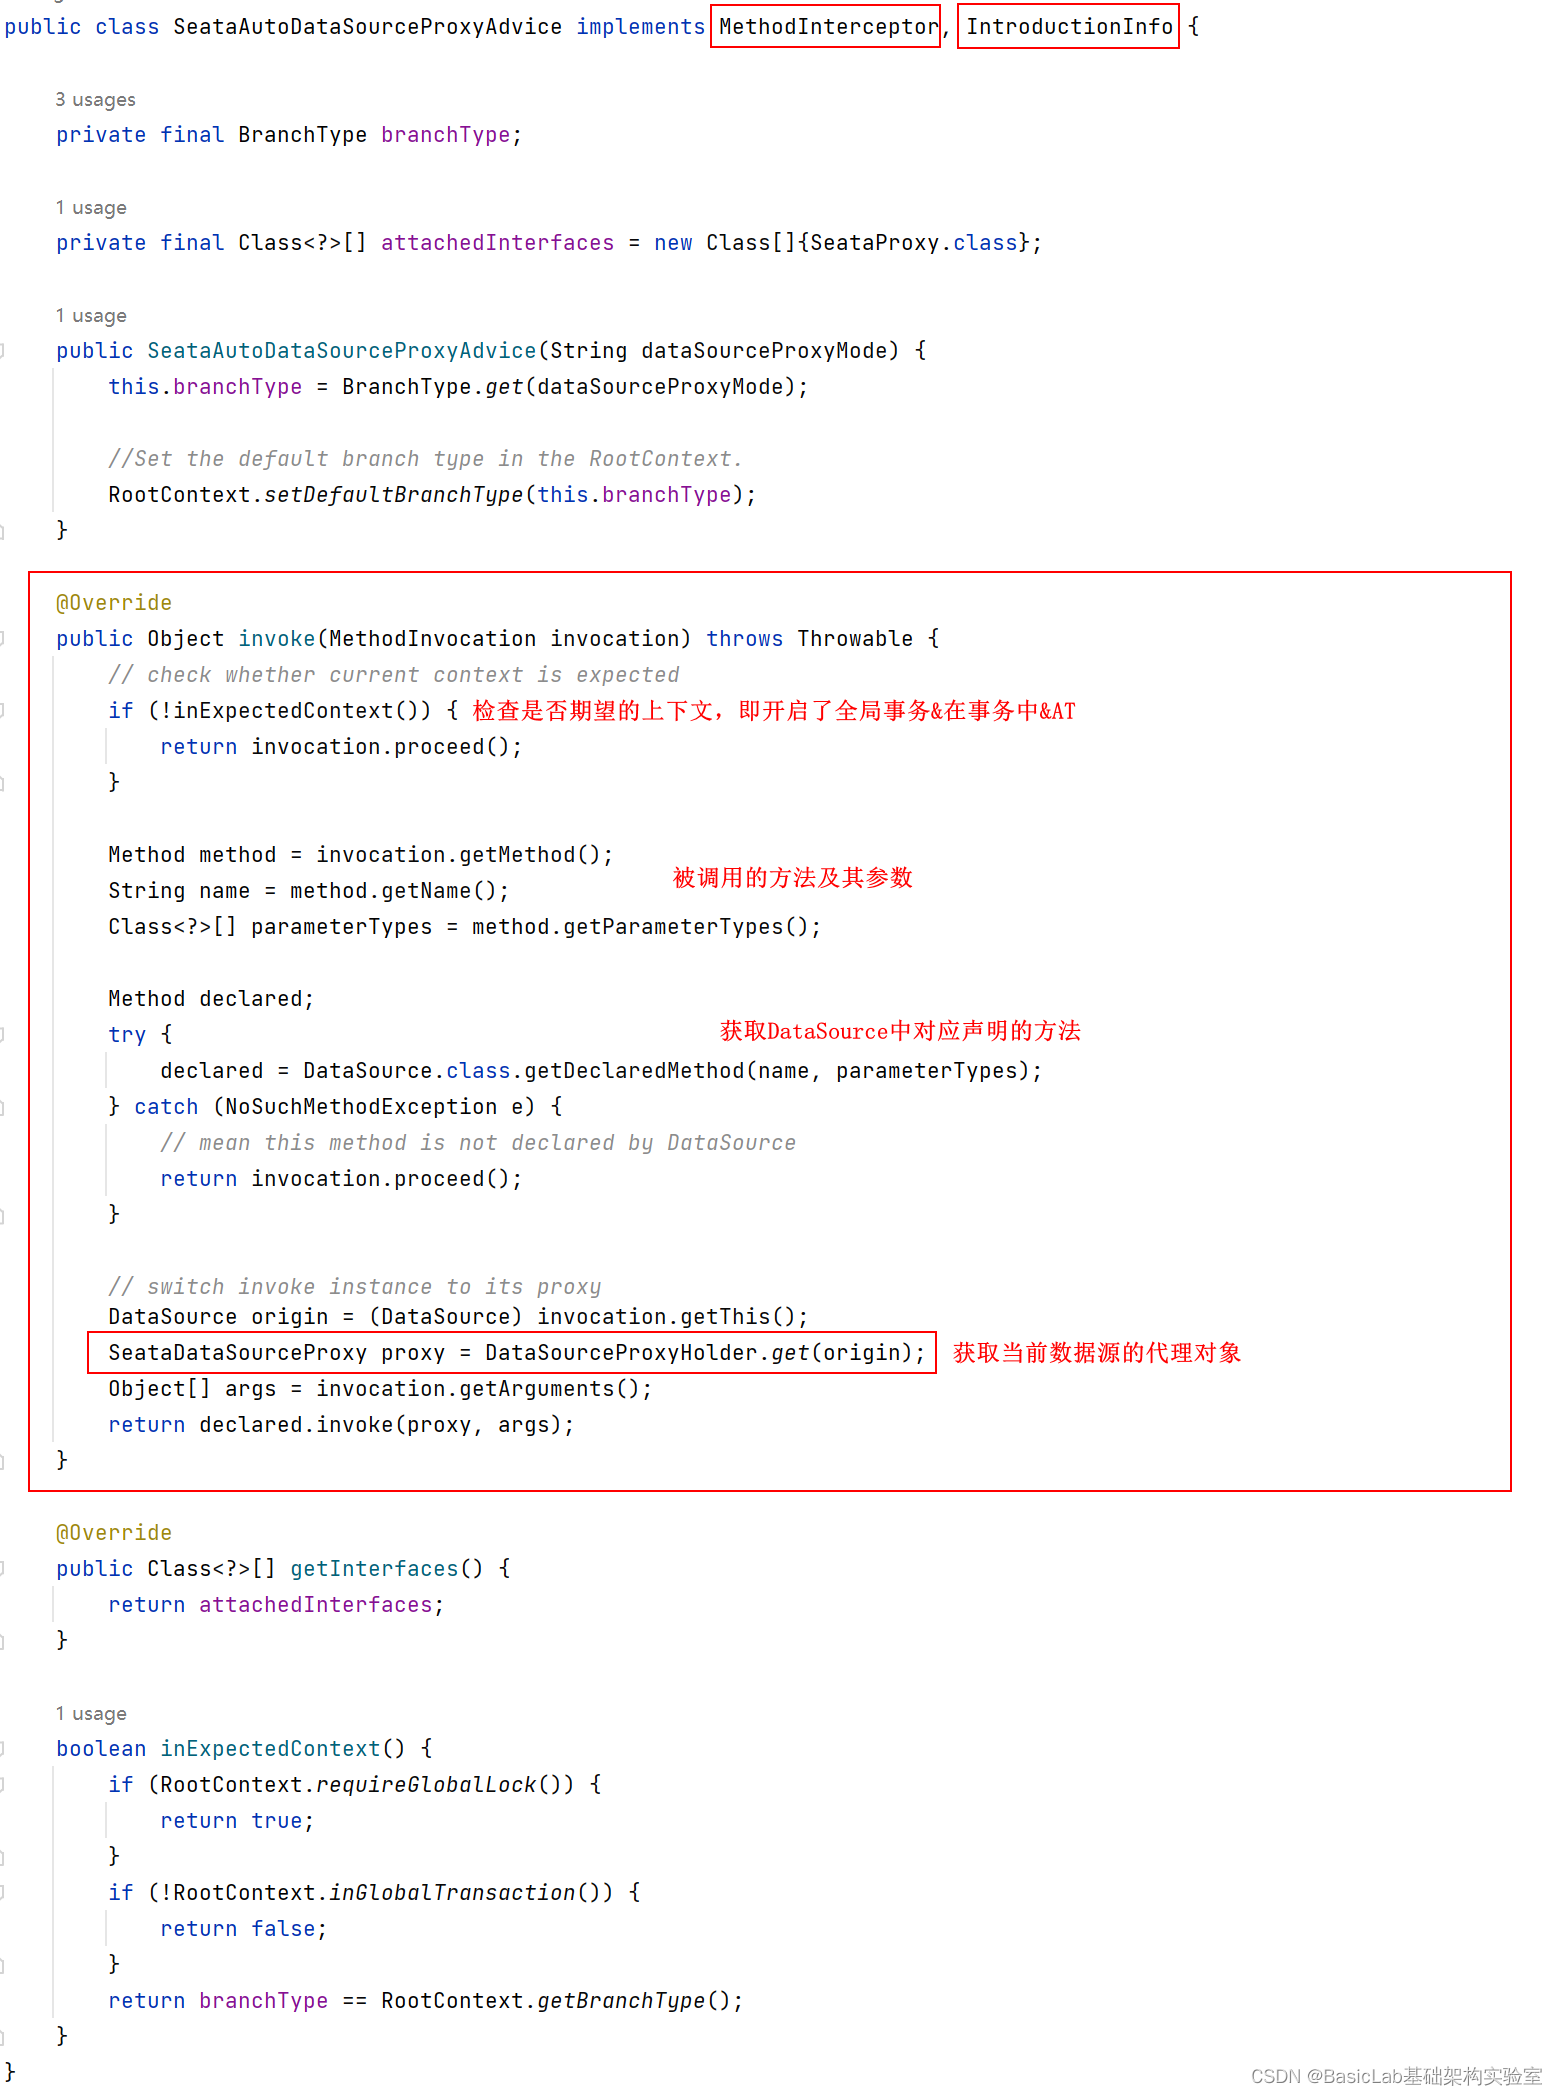Click the boxed MethodInterceptor interface name
Screen dimensions: 1557x2095
(828, 27)
